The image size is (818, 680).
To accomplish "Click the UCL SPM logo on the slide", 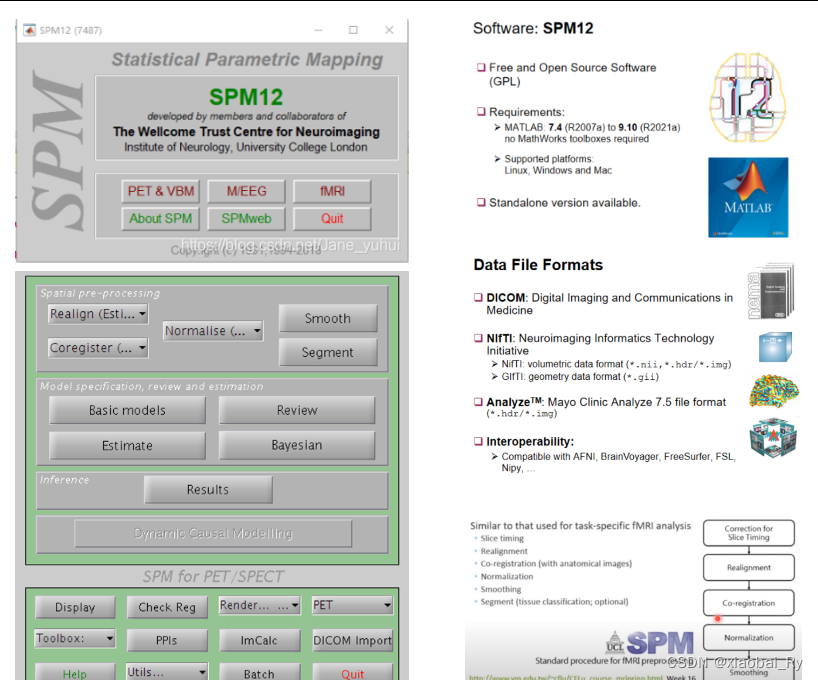I will pyautogui.click(x=650, y=642).
